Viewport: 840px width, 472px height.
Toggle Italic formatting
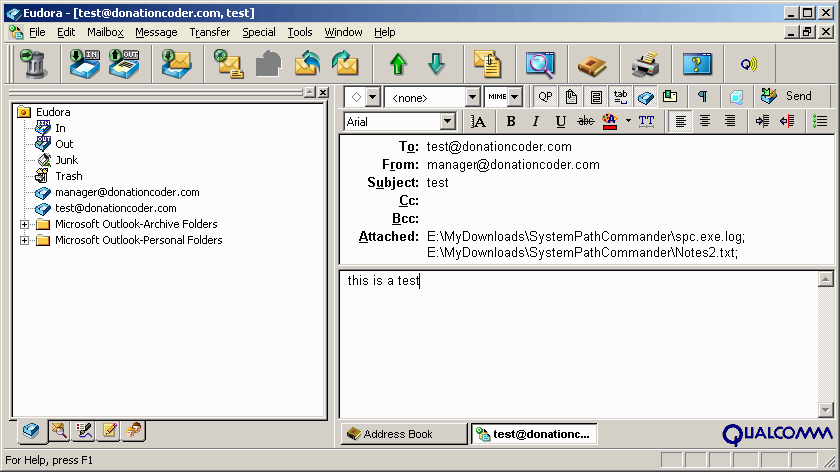coord(535,122)
